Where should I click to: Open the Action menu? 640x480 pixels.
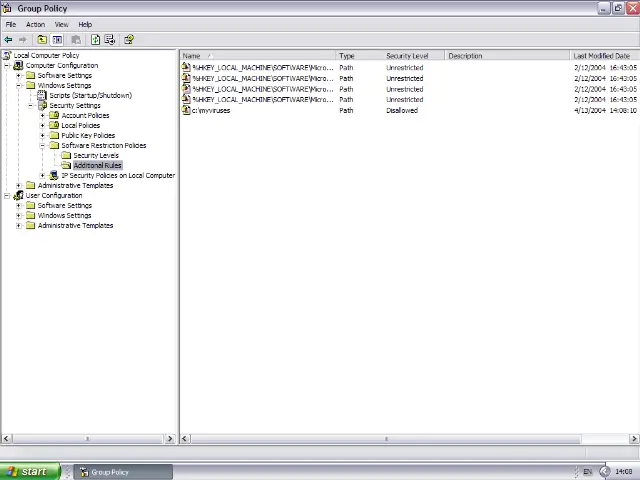36,24
